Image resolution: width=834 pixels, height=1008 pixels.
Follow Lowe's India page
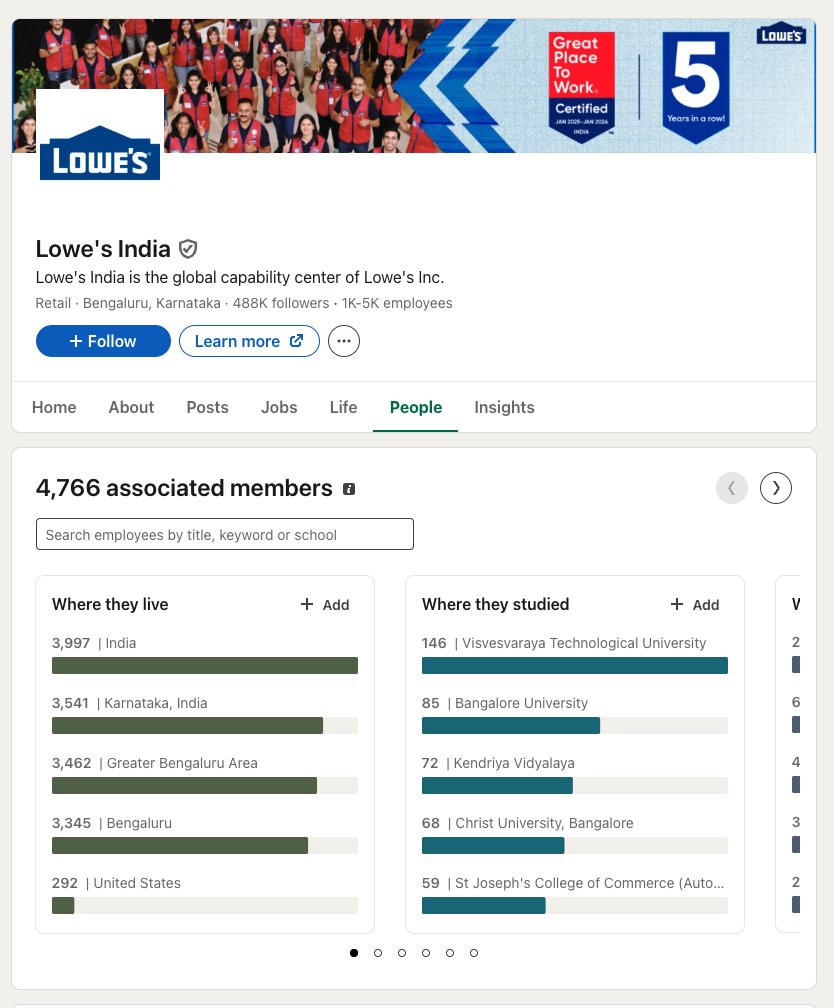tap(103, 341)
